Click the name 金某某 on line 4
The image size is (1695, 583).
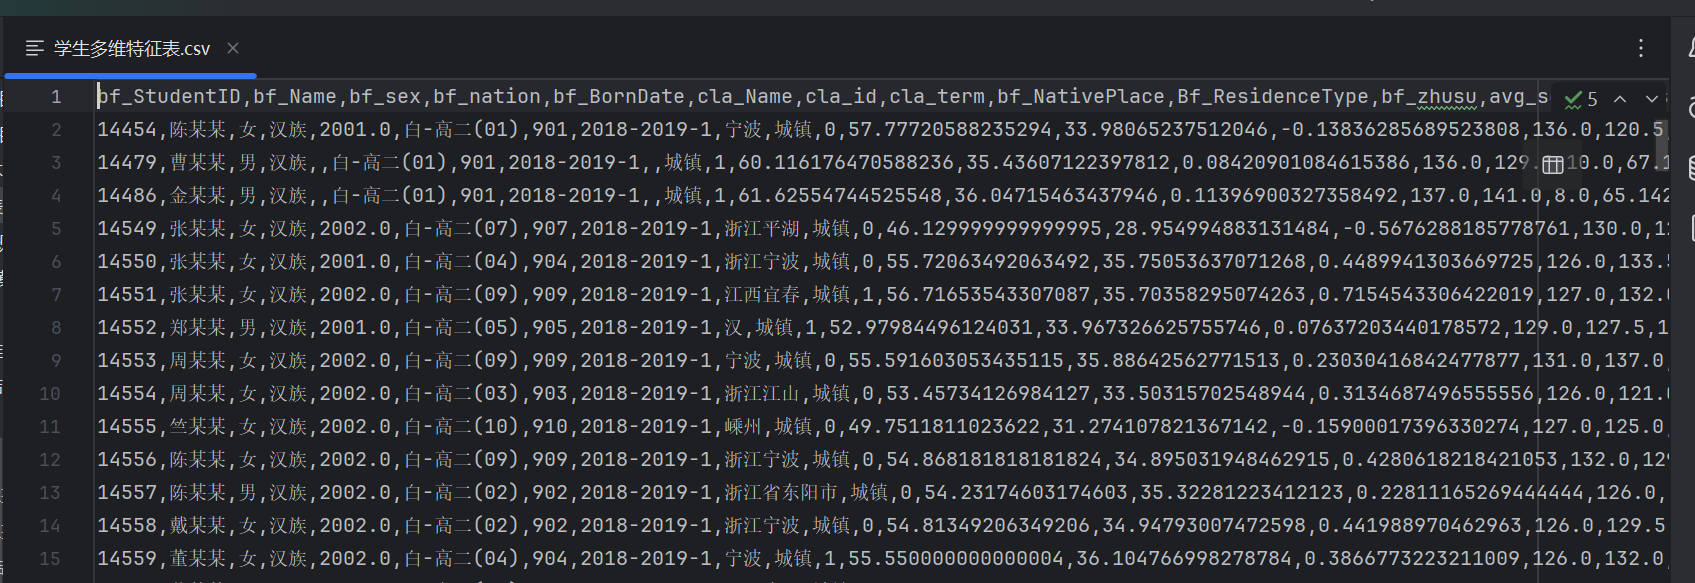tap(198, 196)
